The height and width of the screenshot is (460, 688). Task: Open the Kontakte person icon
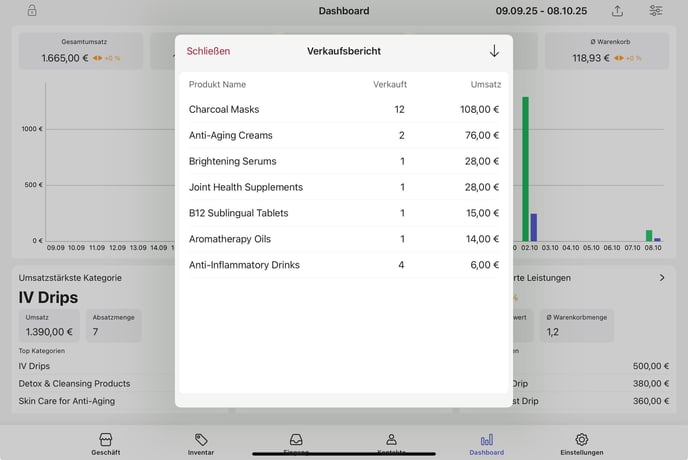click(x=391, y=441)
